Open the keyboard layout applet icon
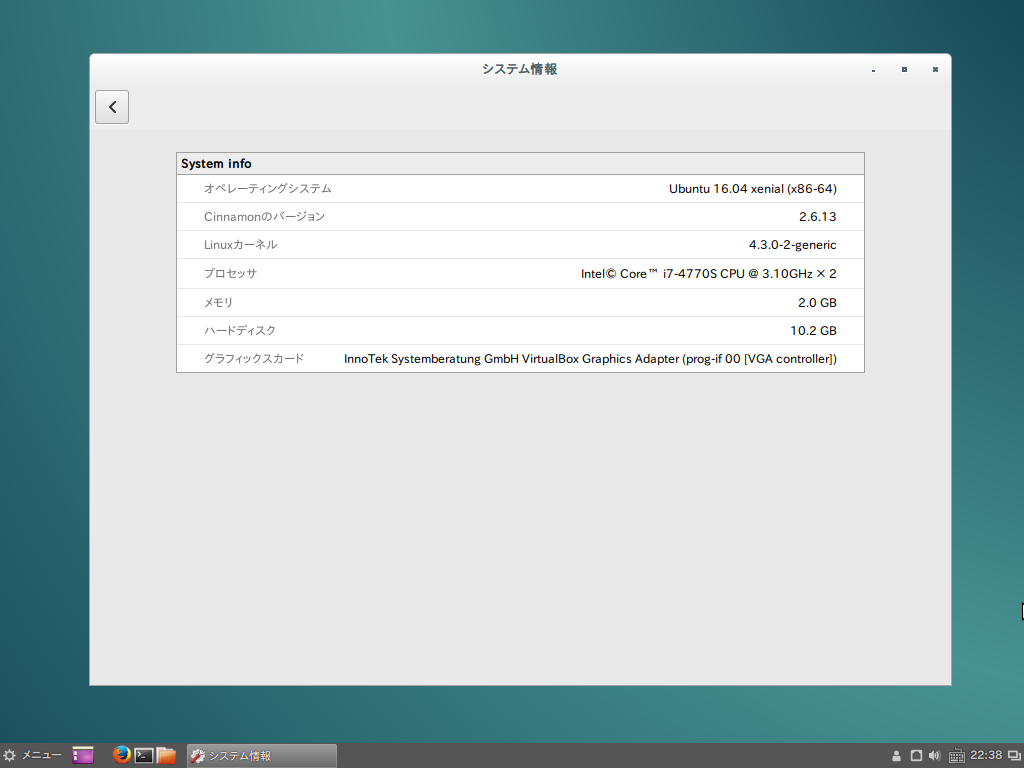 click(956, 756)
